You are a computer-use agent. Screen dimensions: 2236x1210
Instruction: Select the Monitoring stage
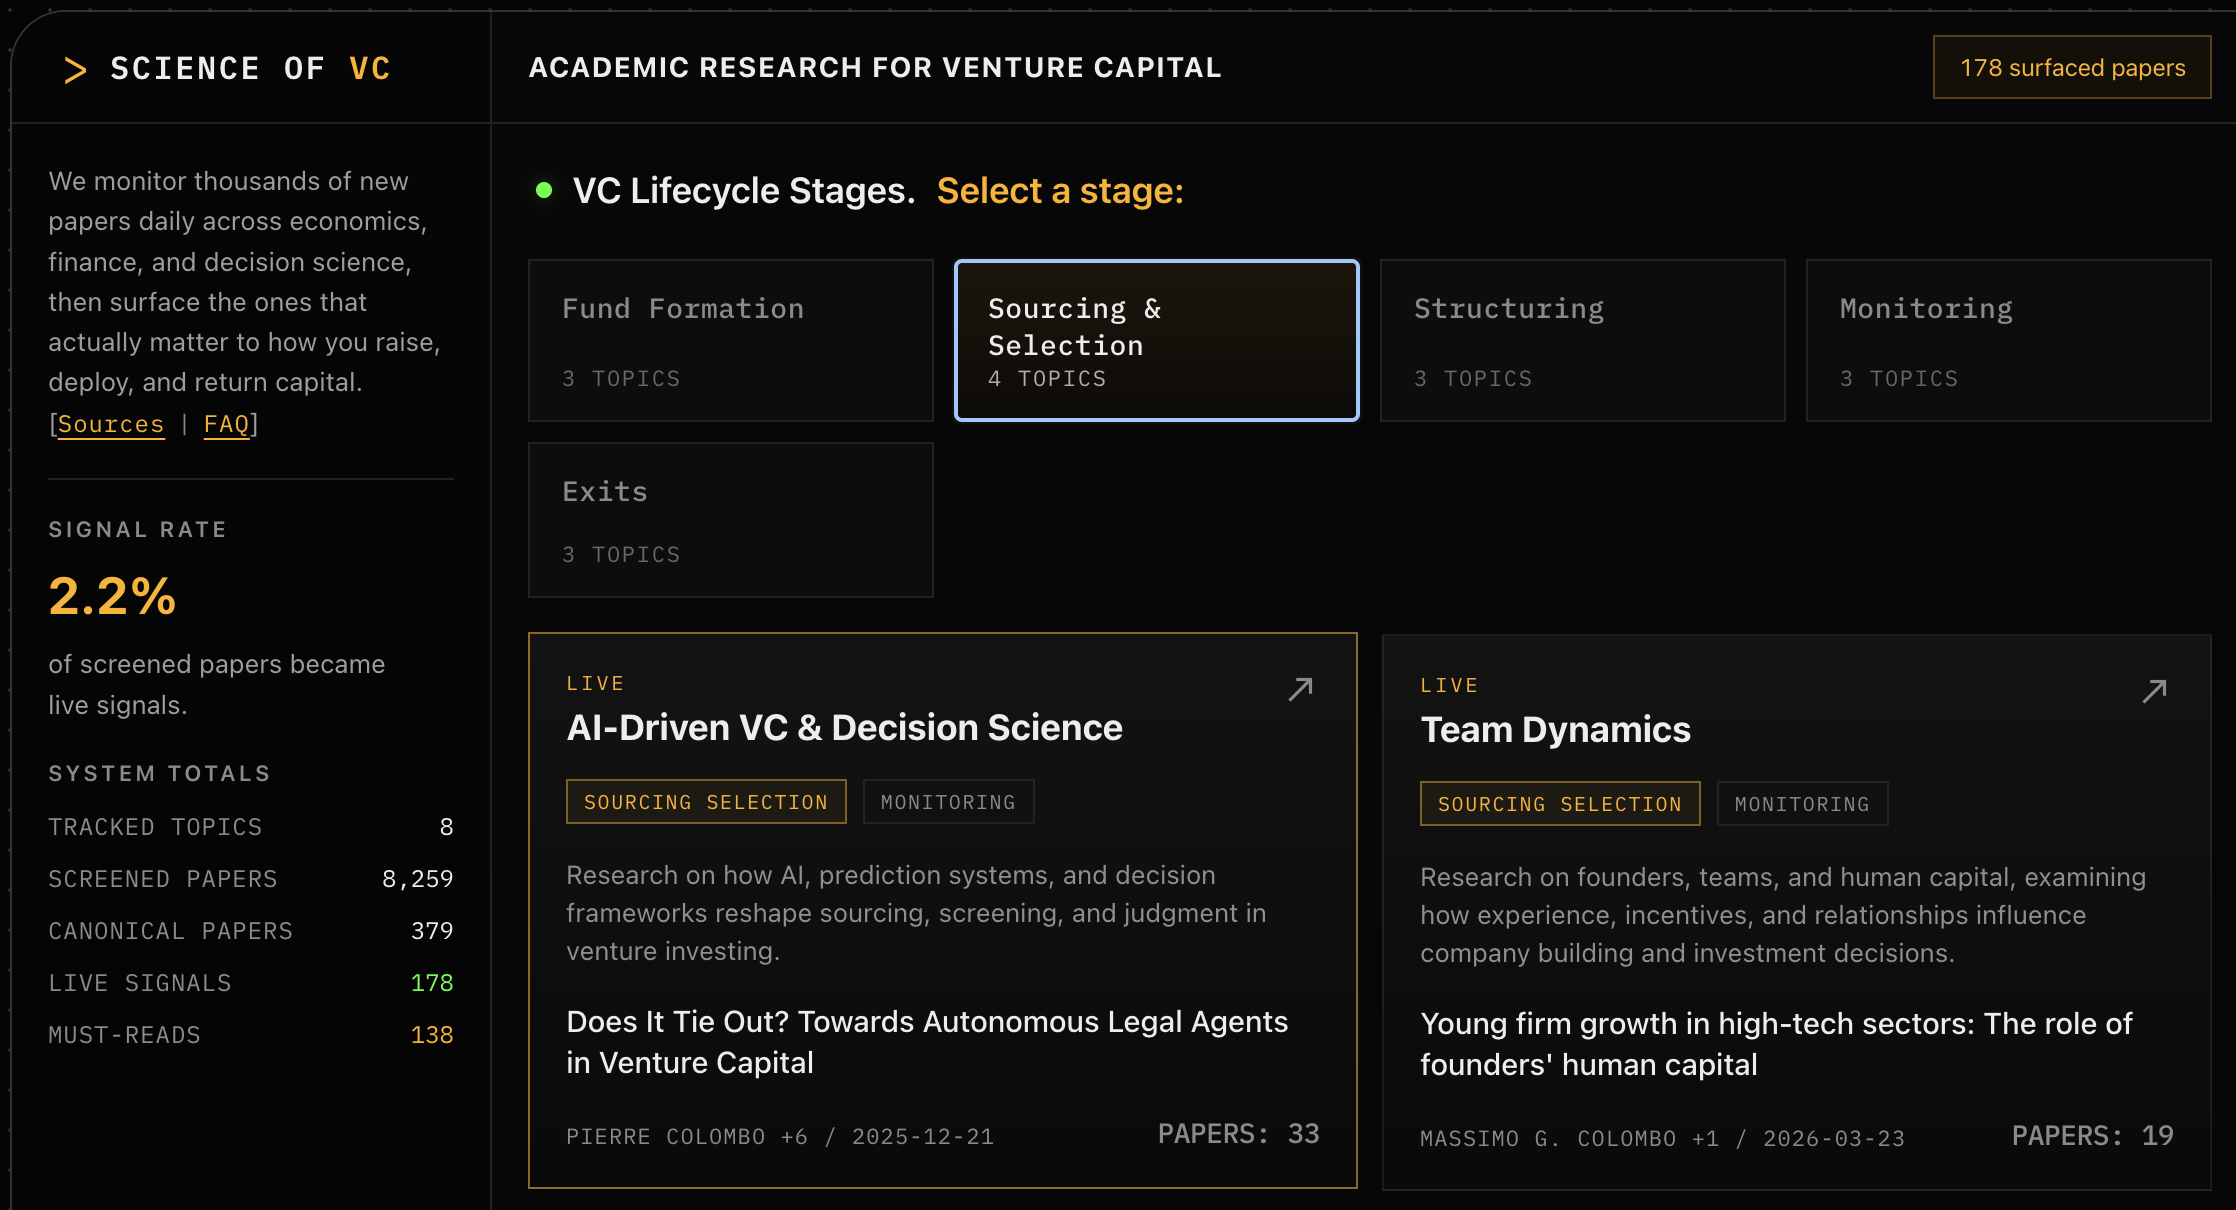point(2008,340)
